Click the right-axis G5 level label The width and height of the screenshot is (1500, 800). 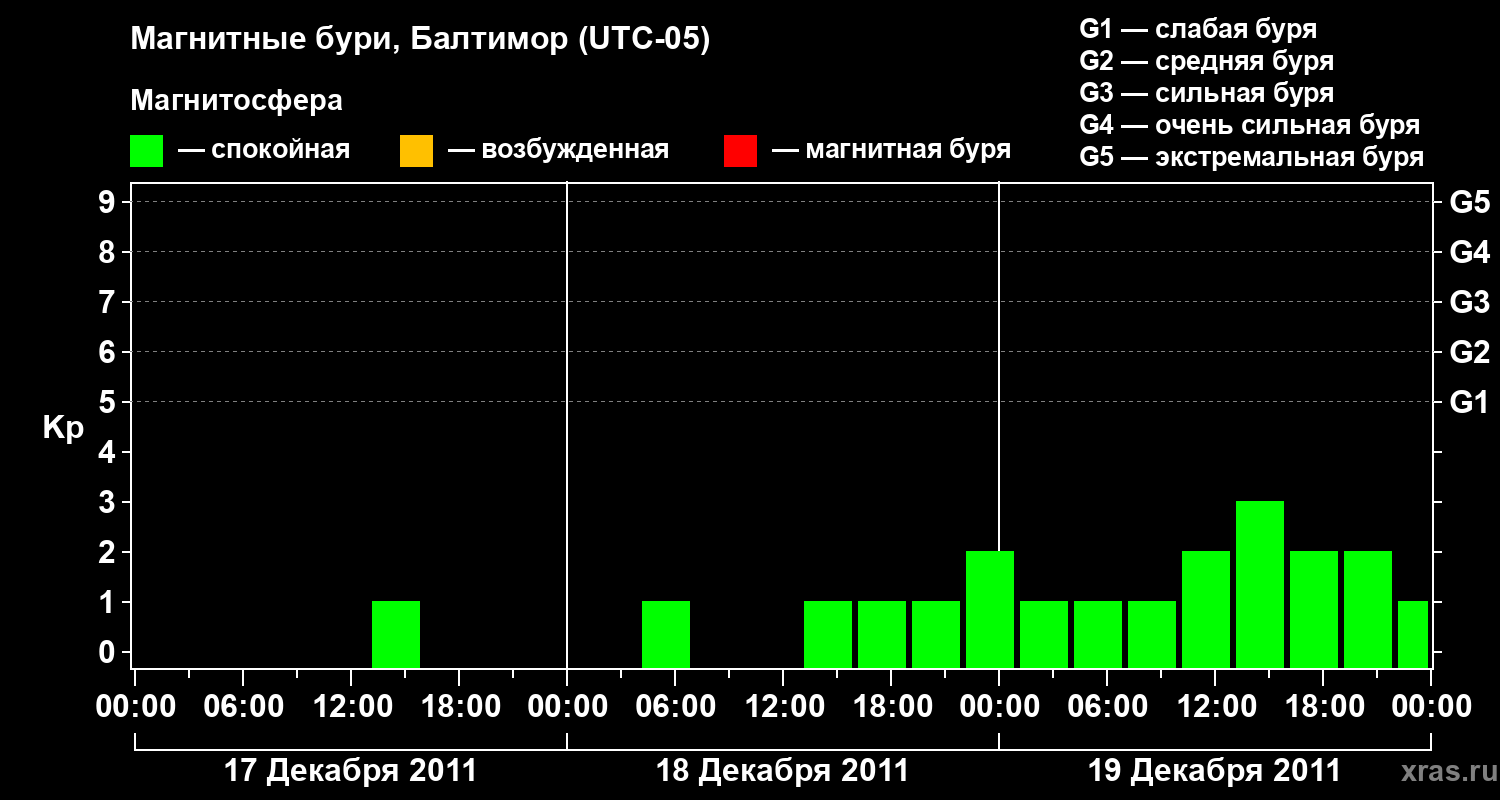click(x=1470, y=203)
